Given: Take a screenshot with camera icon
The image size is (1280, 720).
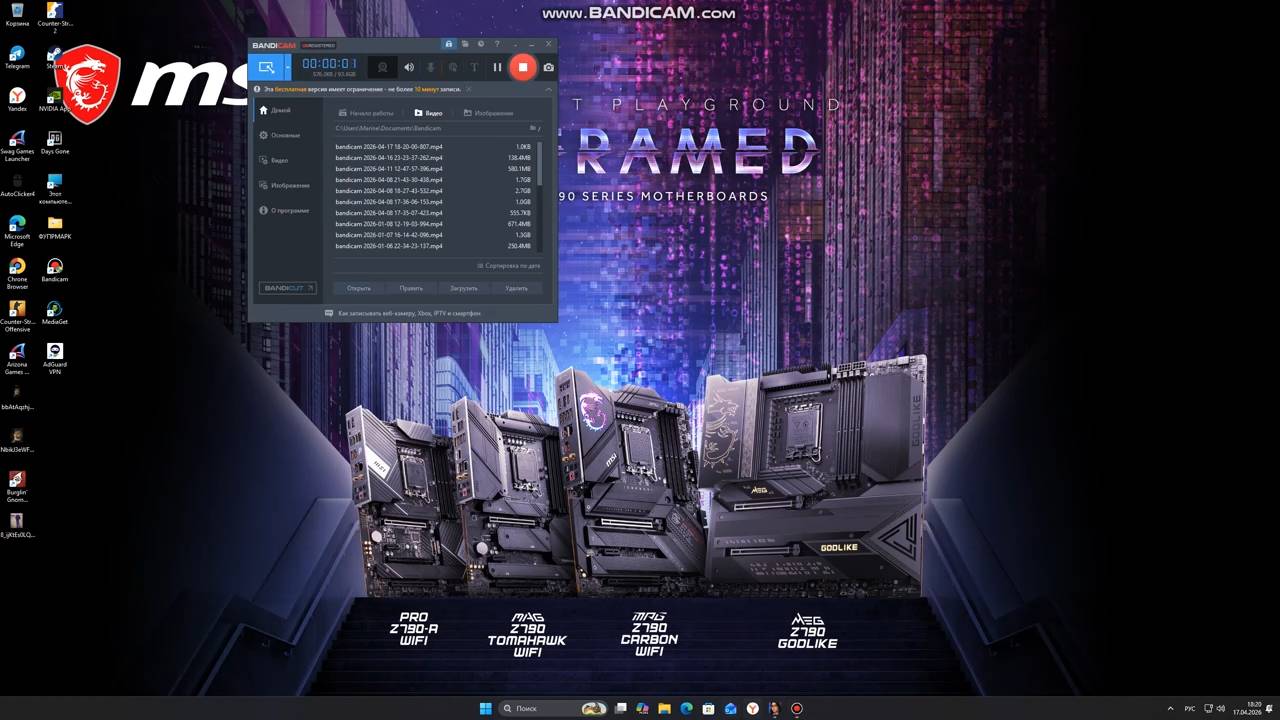Looking at the screenshot, I should pyautogui.click(x=548, y=67).
